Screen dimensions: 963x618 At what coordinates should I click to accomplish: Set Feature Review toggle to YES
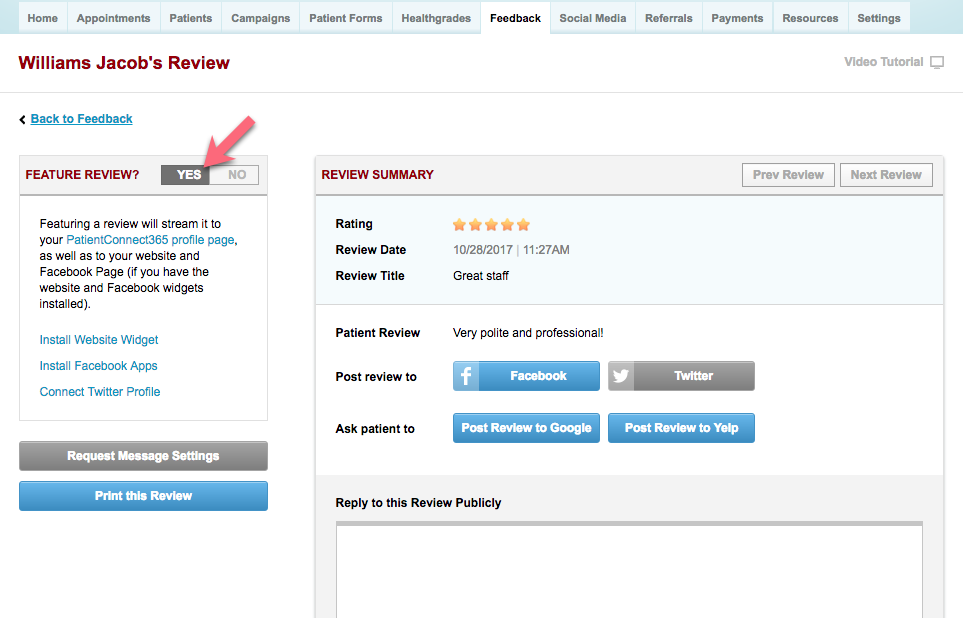tap(187, 175)
